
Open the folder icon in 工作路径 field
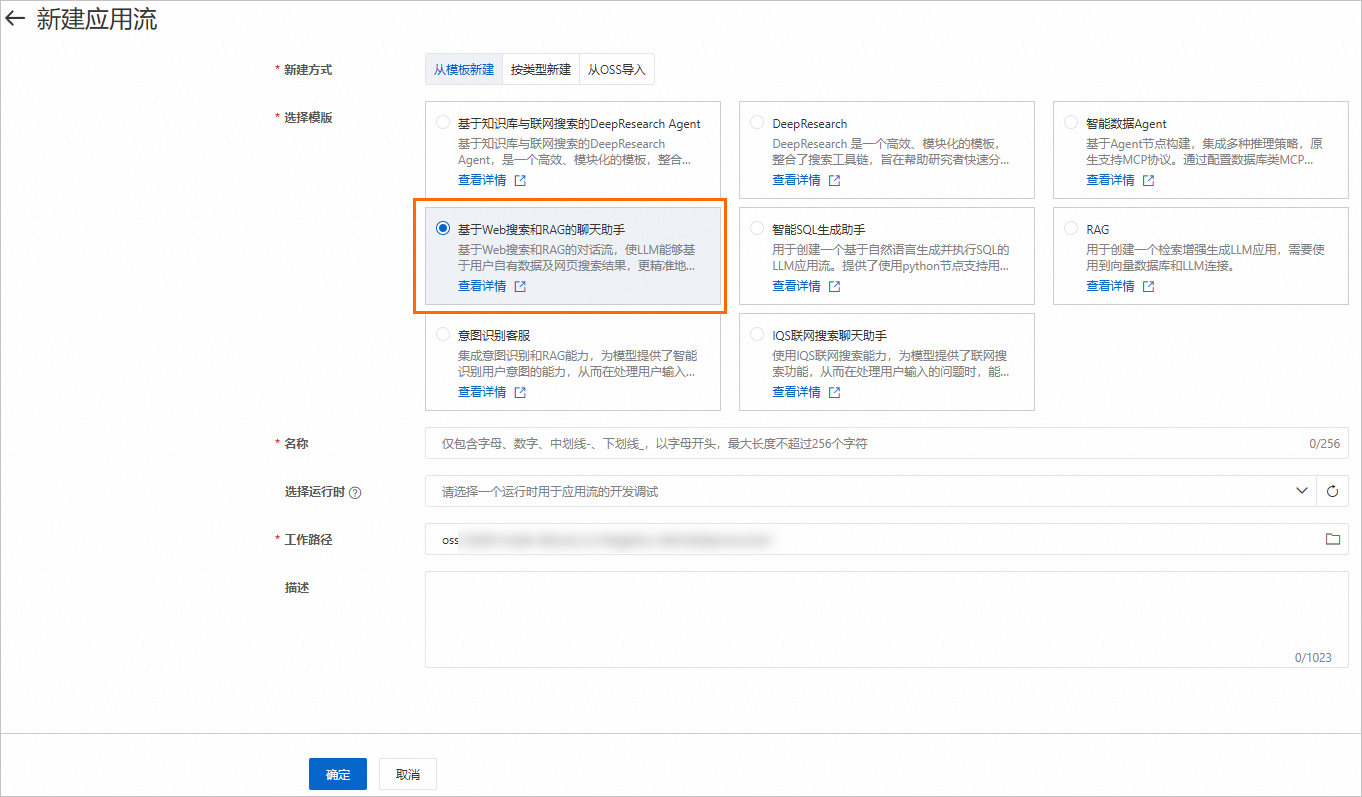[1332, 539]
